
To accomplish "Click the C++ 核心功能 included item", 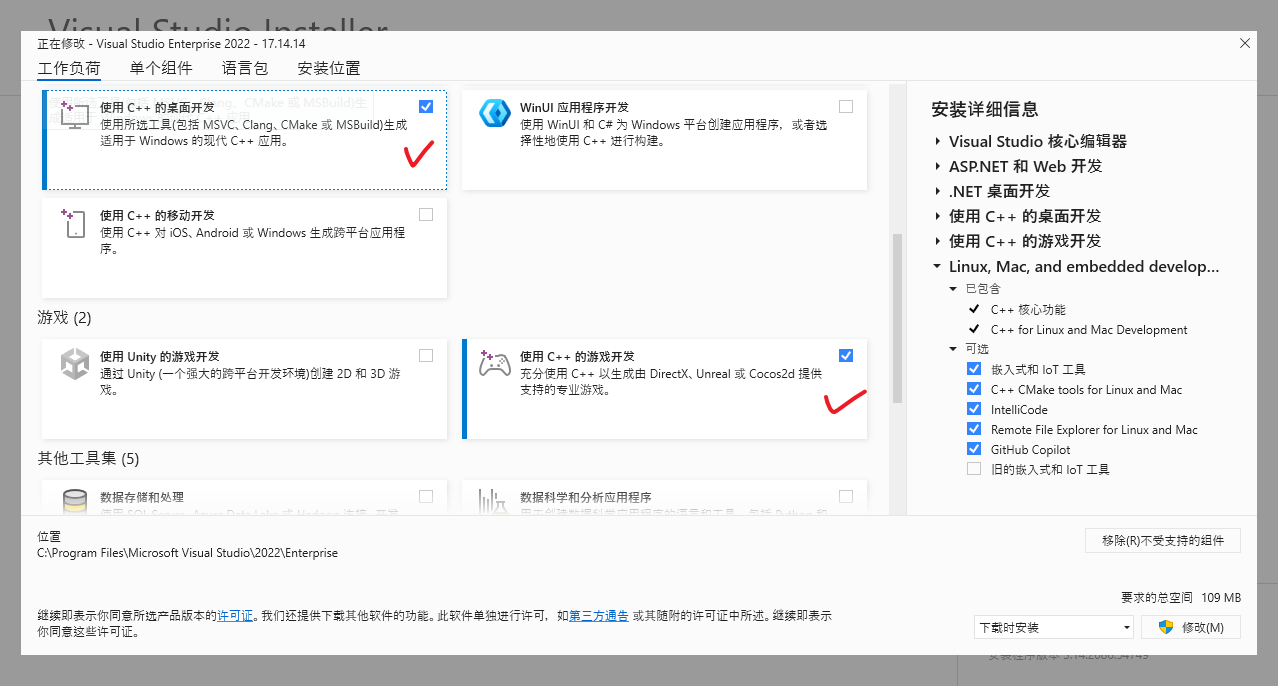I will pos(1028,310).
